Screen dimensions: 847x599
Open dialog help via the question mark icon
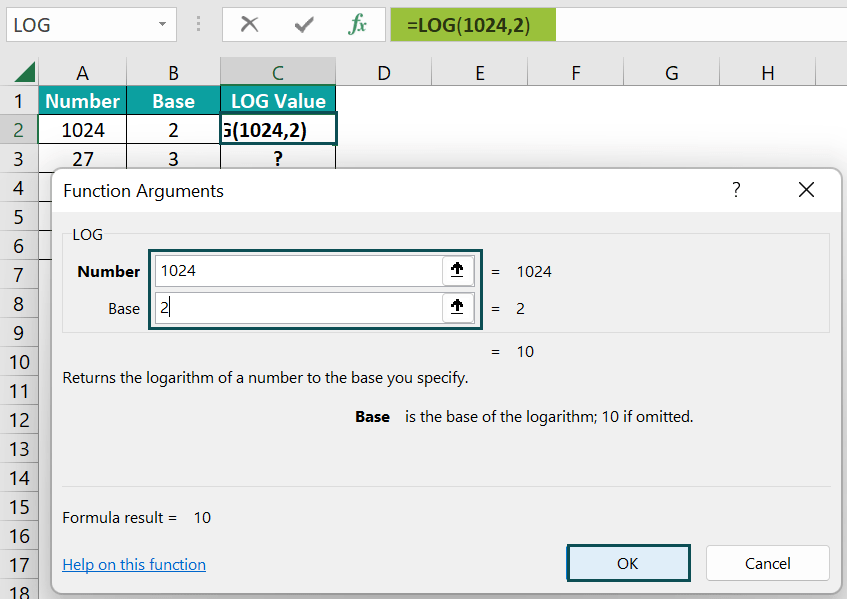point(736,189)
